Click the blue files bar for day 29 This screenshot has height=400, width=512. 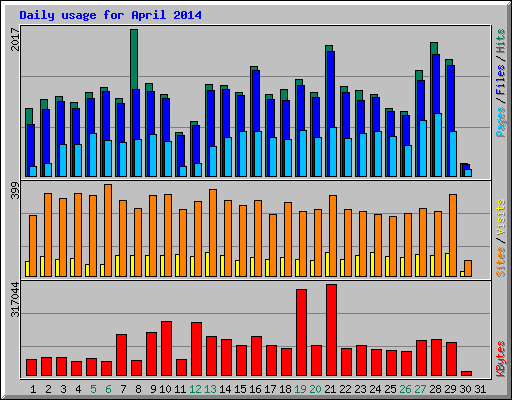pos(451,98)
